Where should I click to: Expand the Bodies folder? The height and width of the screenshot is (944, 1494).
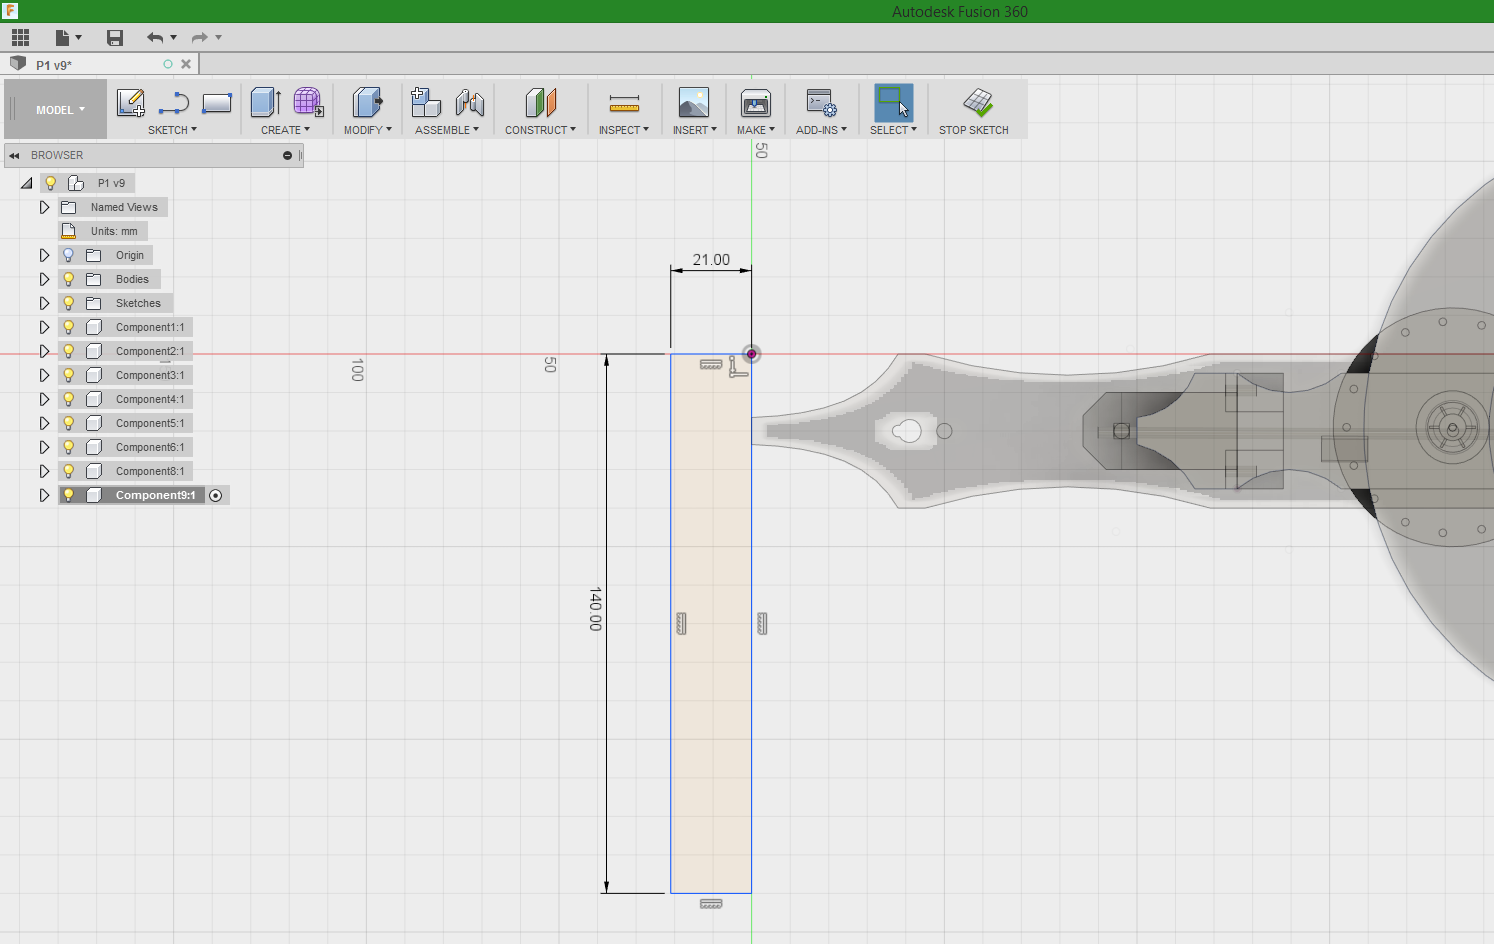coord(44,279)
